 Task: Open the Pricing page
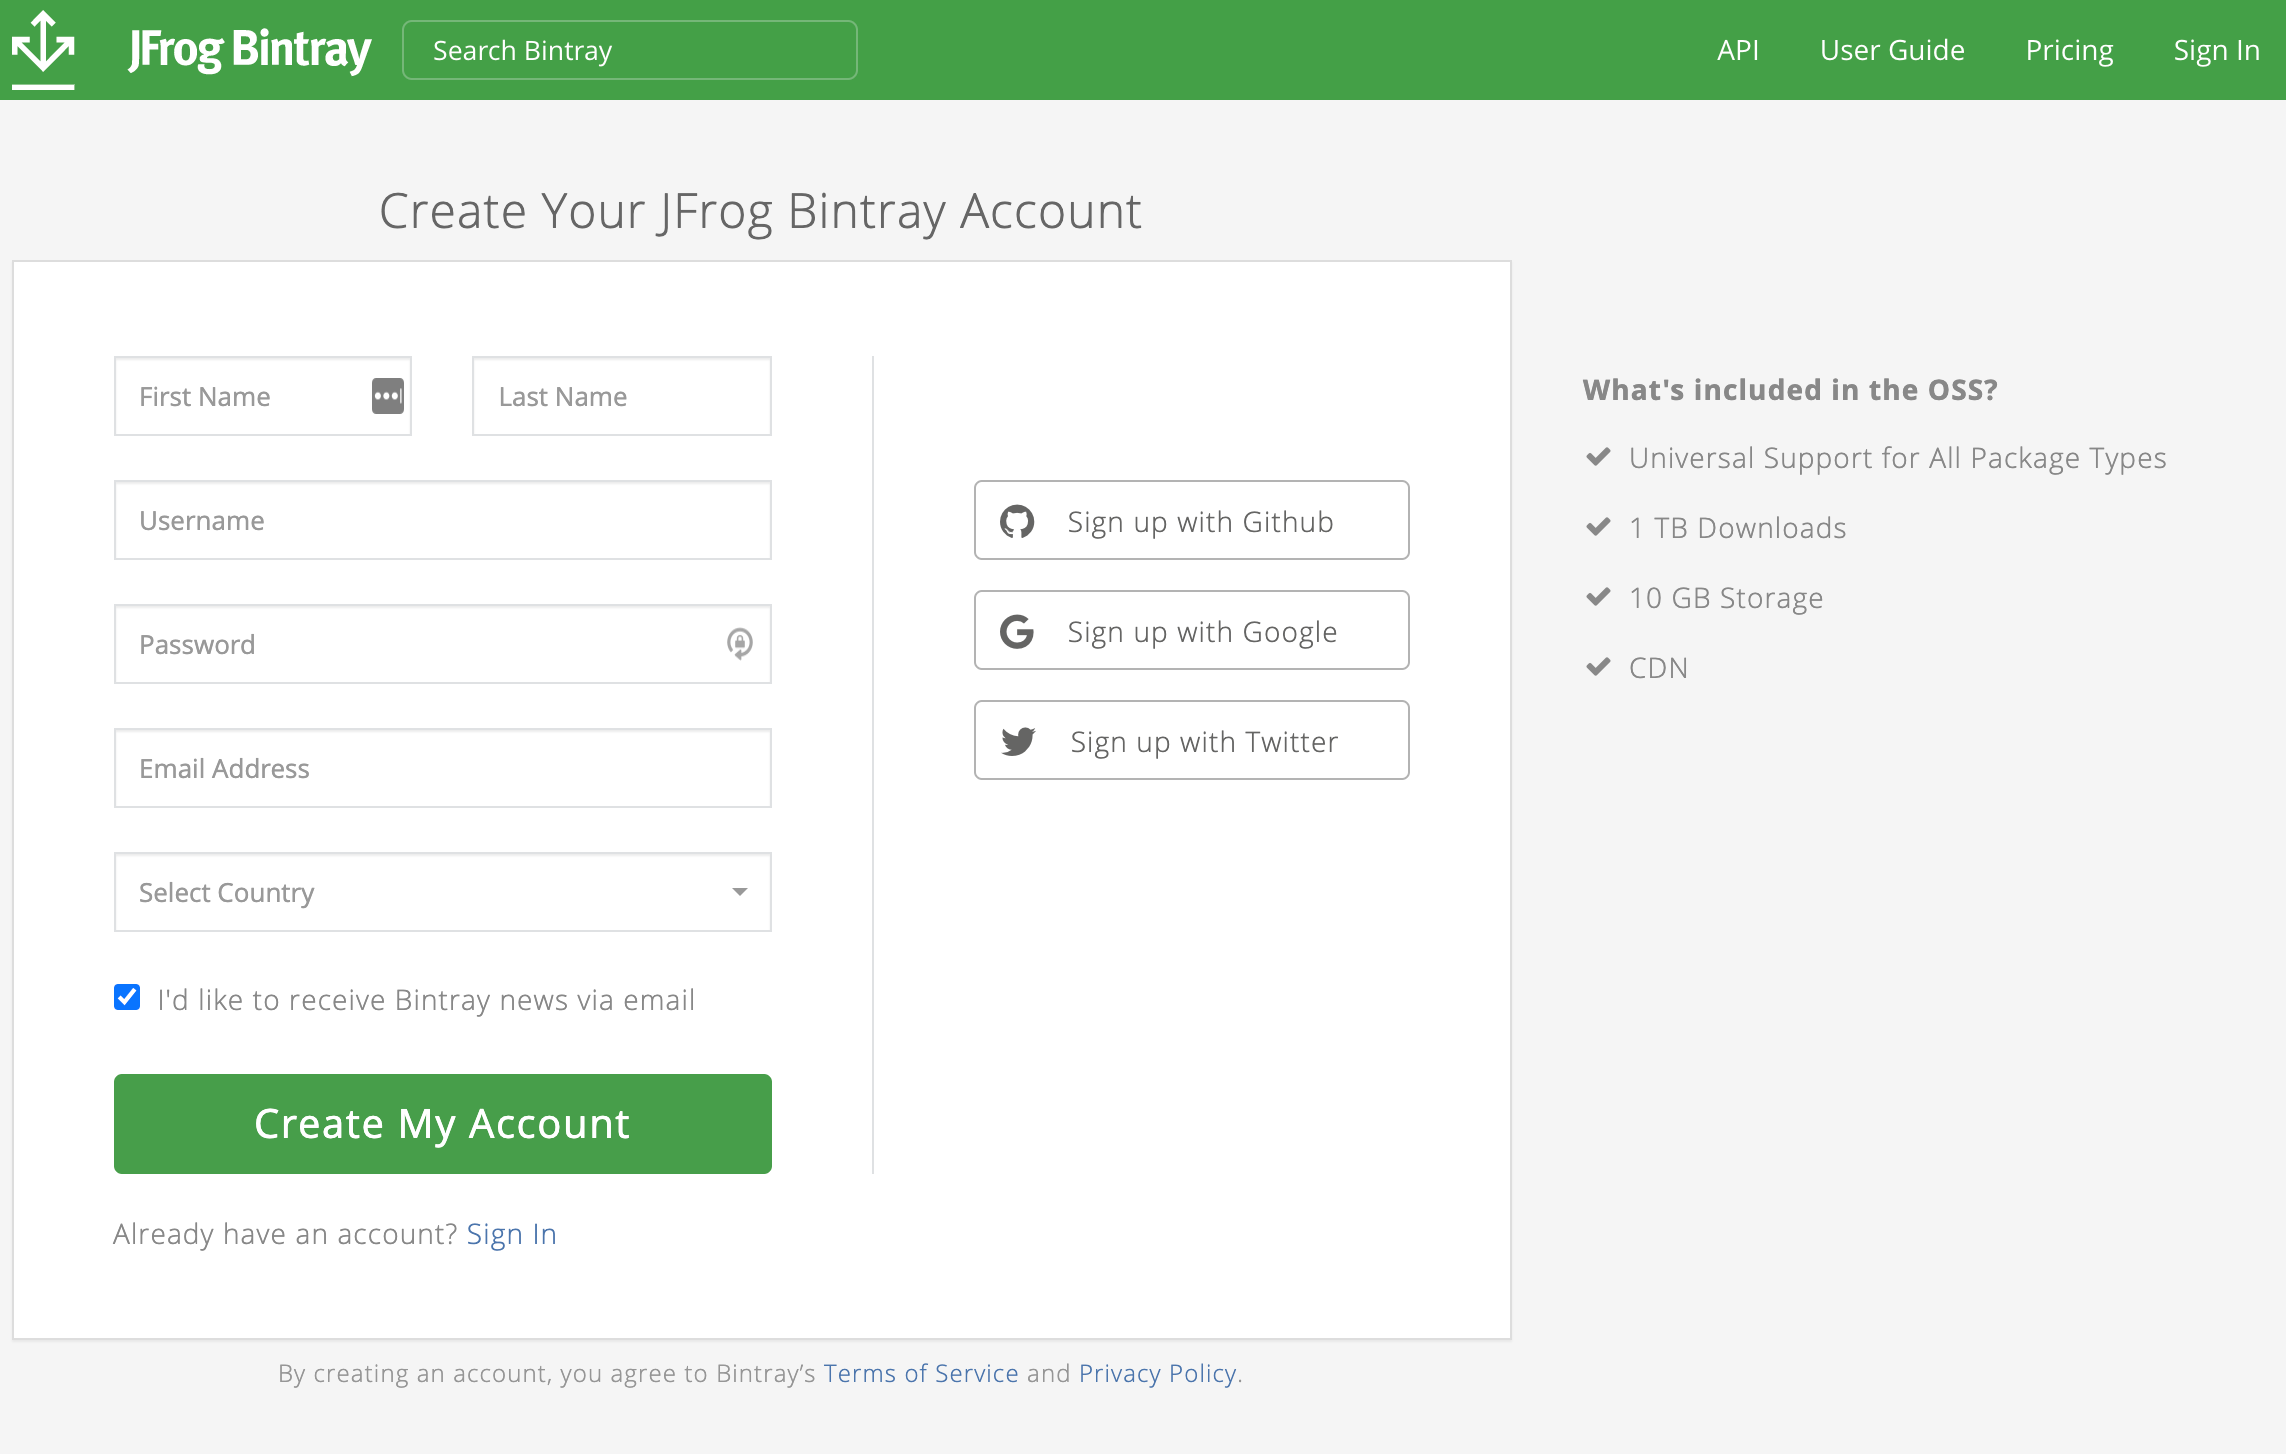coord(2068,49)
